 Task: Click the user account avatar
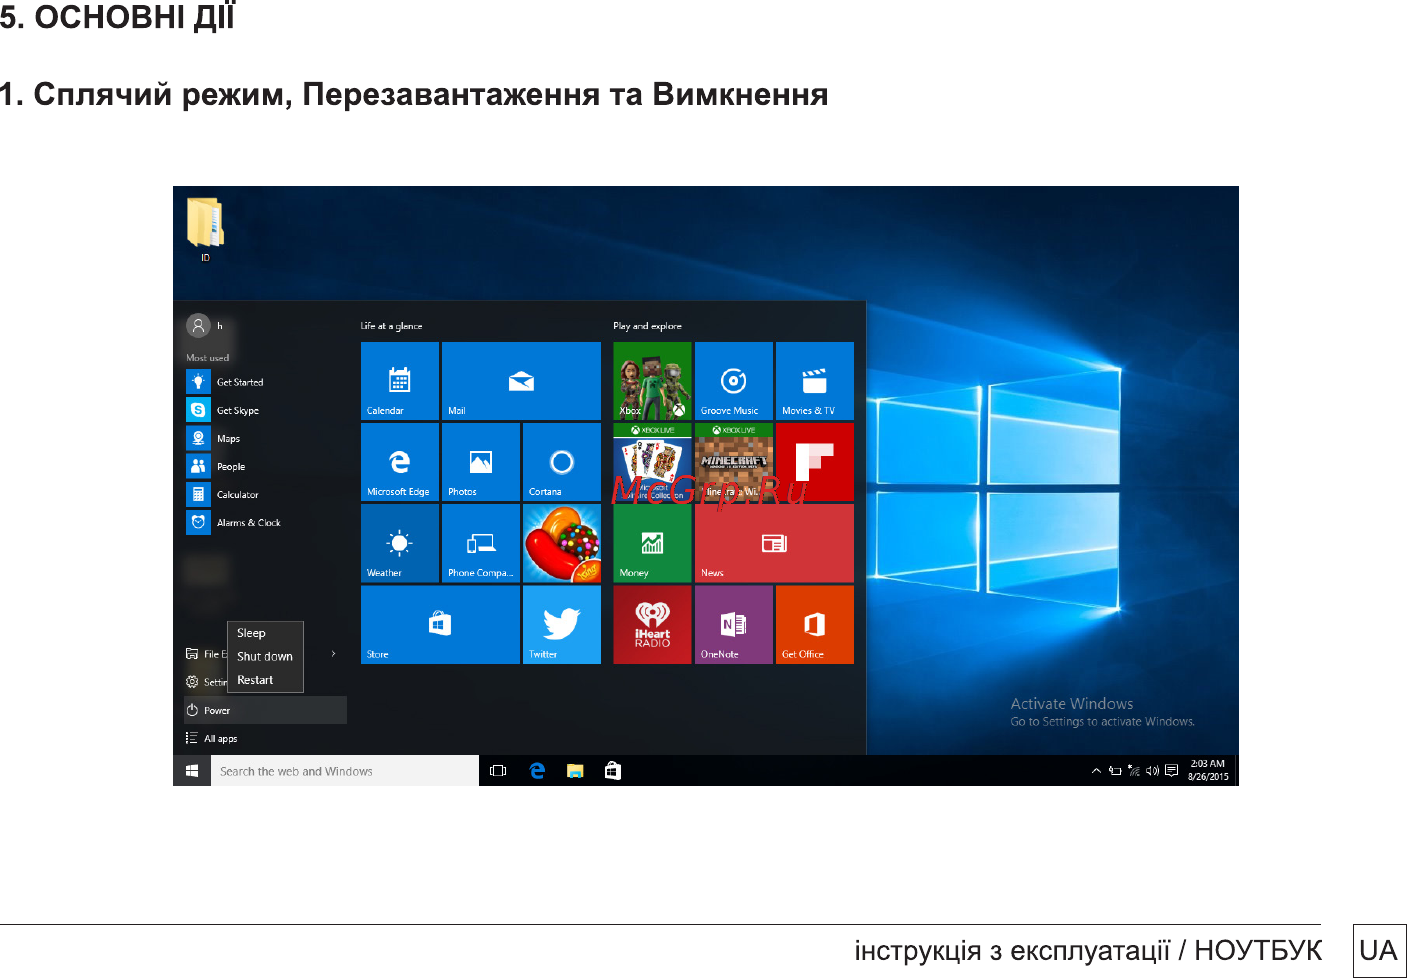pyautogui.click(x=198, y=325)
